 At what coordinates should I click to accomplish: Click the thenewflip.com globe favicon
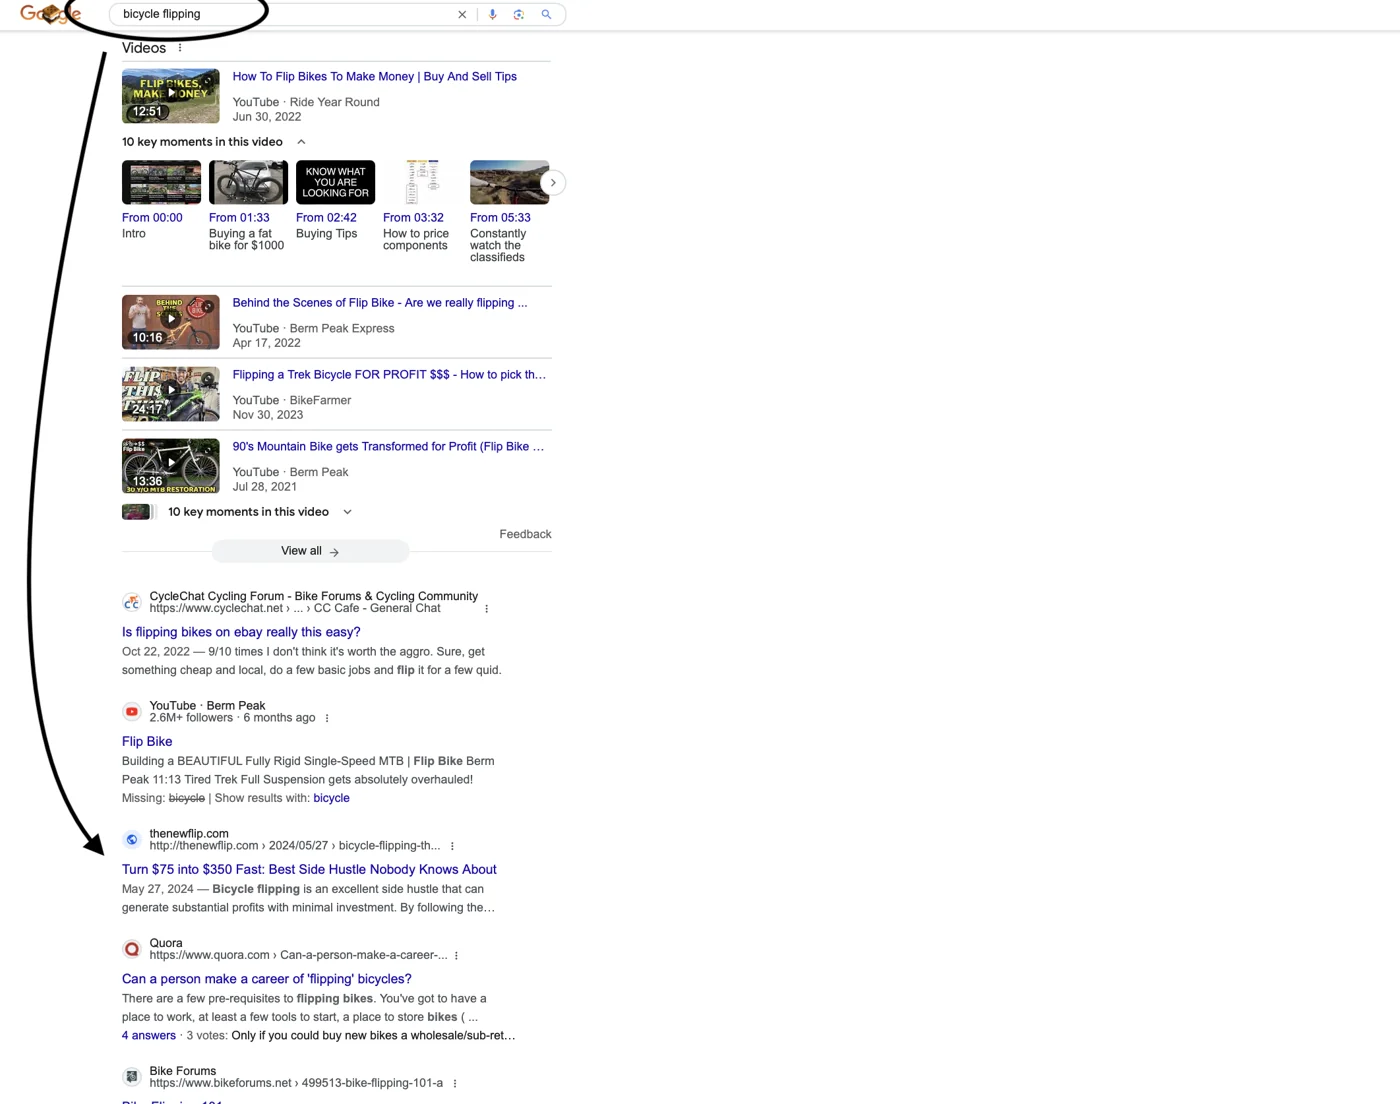click(132, 840)
